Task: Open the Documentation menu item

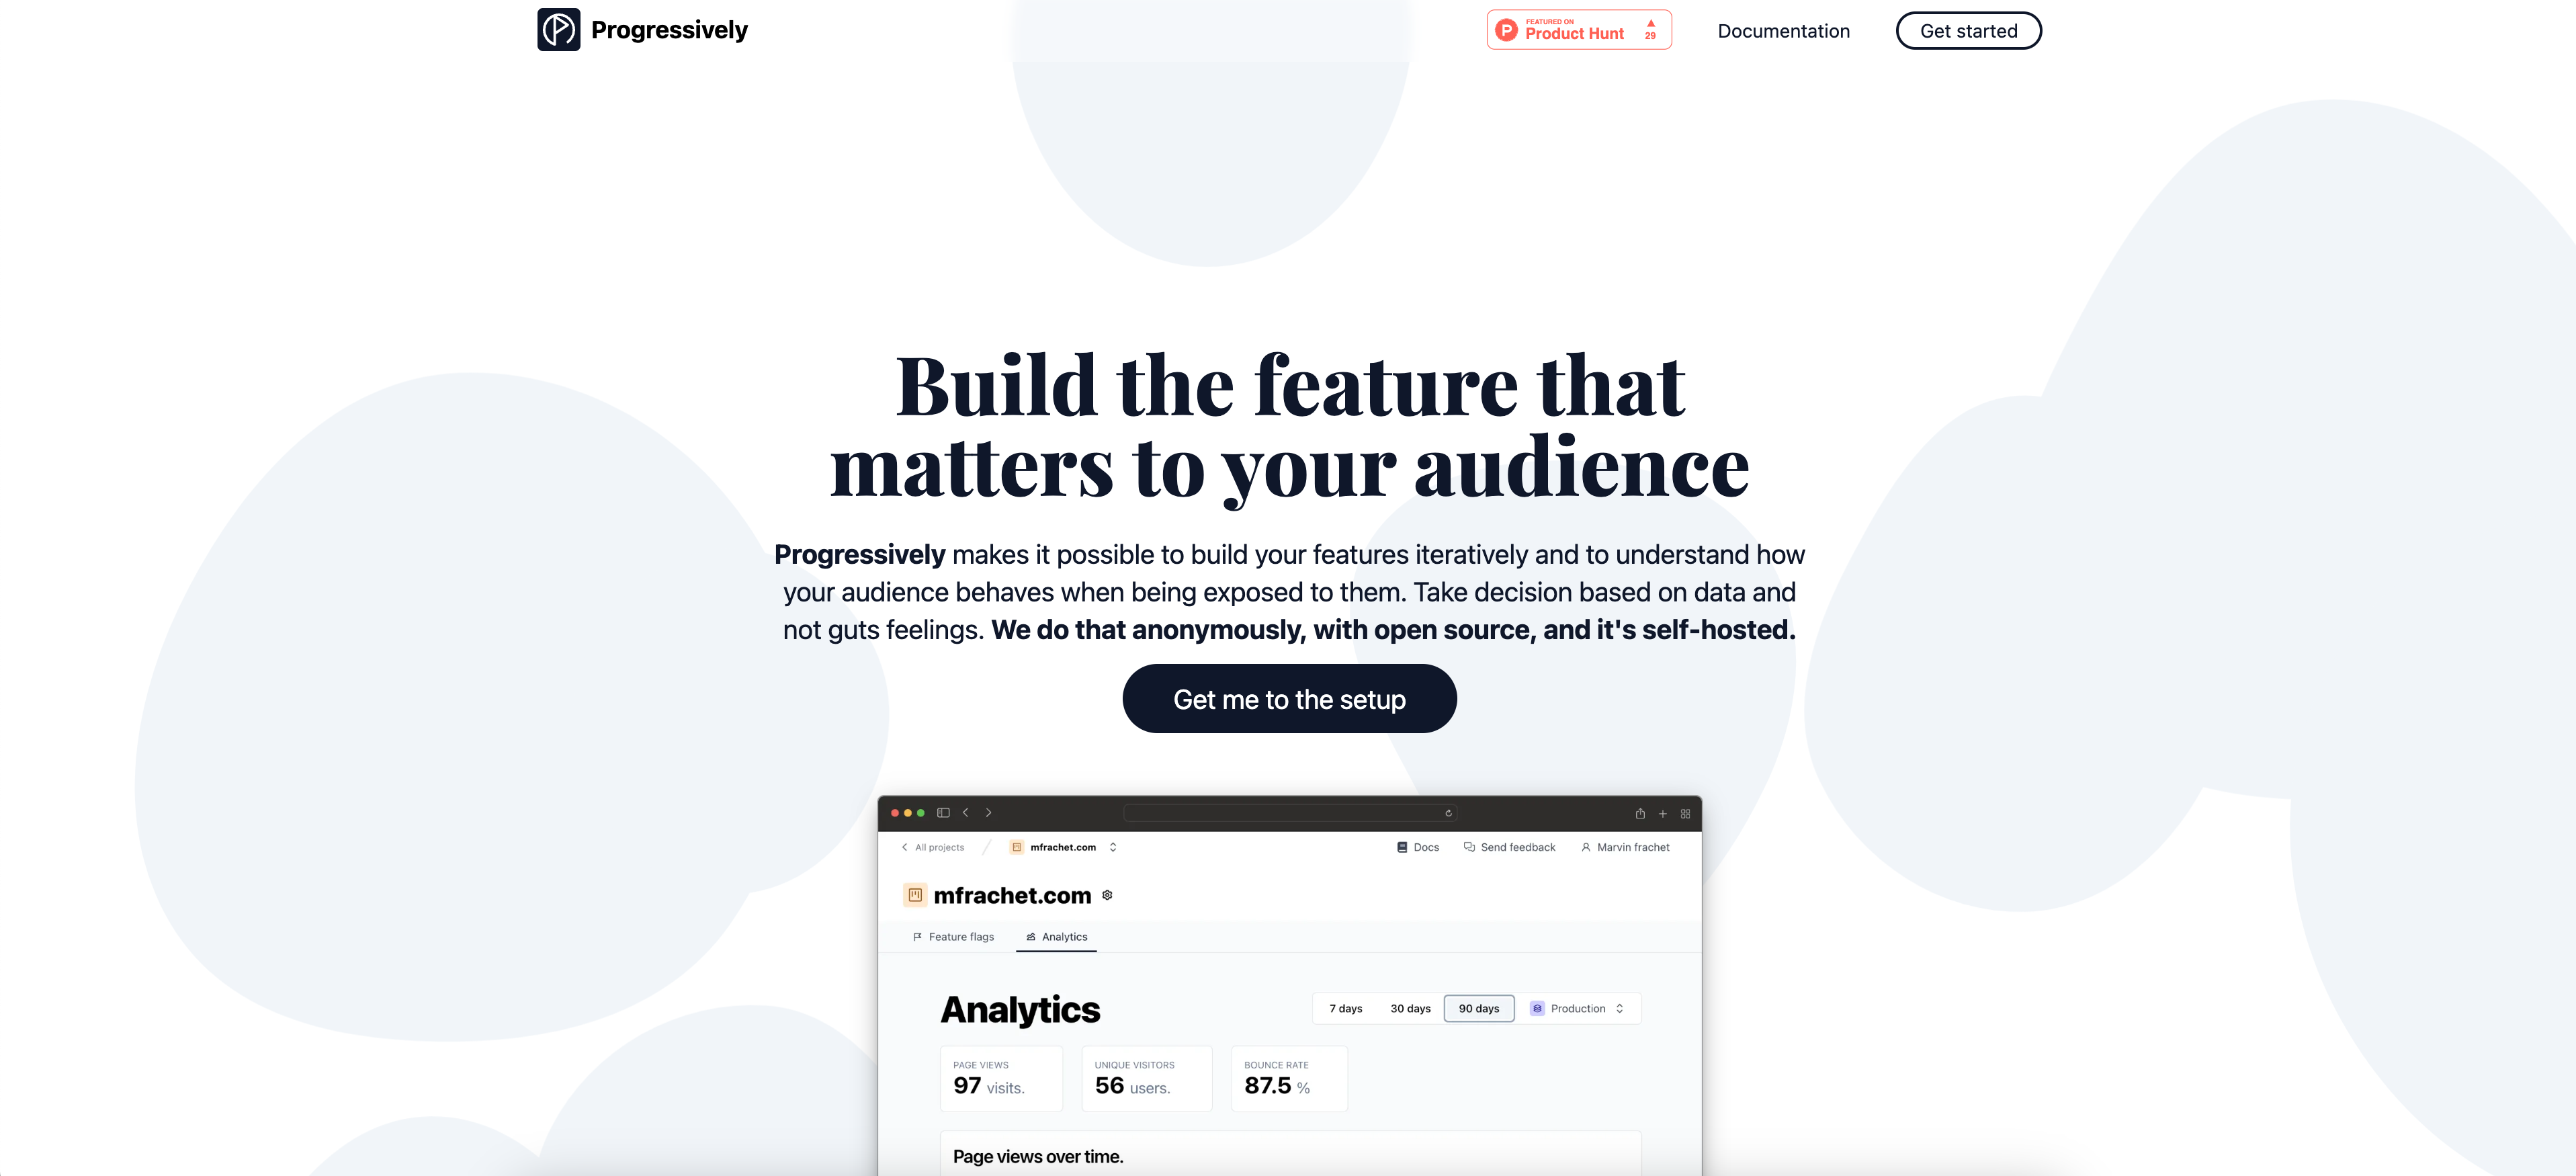Action: [x=1783, y=30]
